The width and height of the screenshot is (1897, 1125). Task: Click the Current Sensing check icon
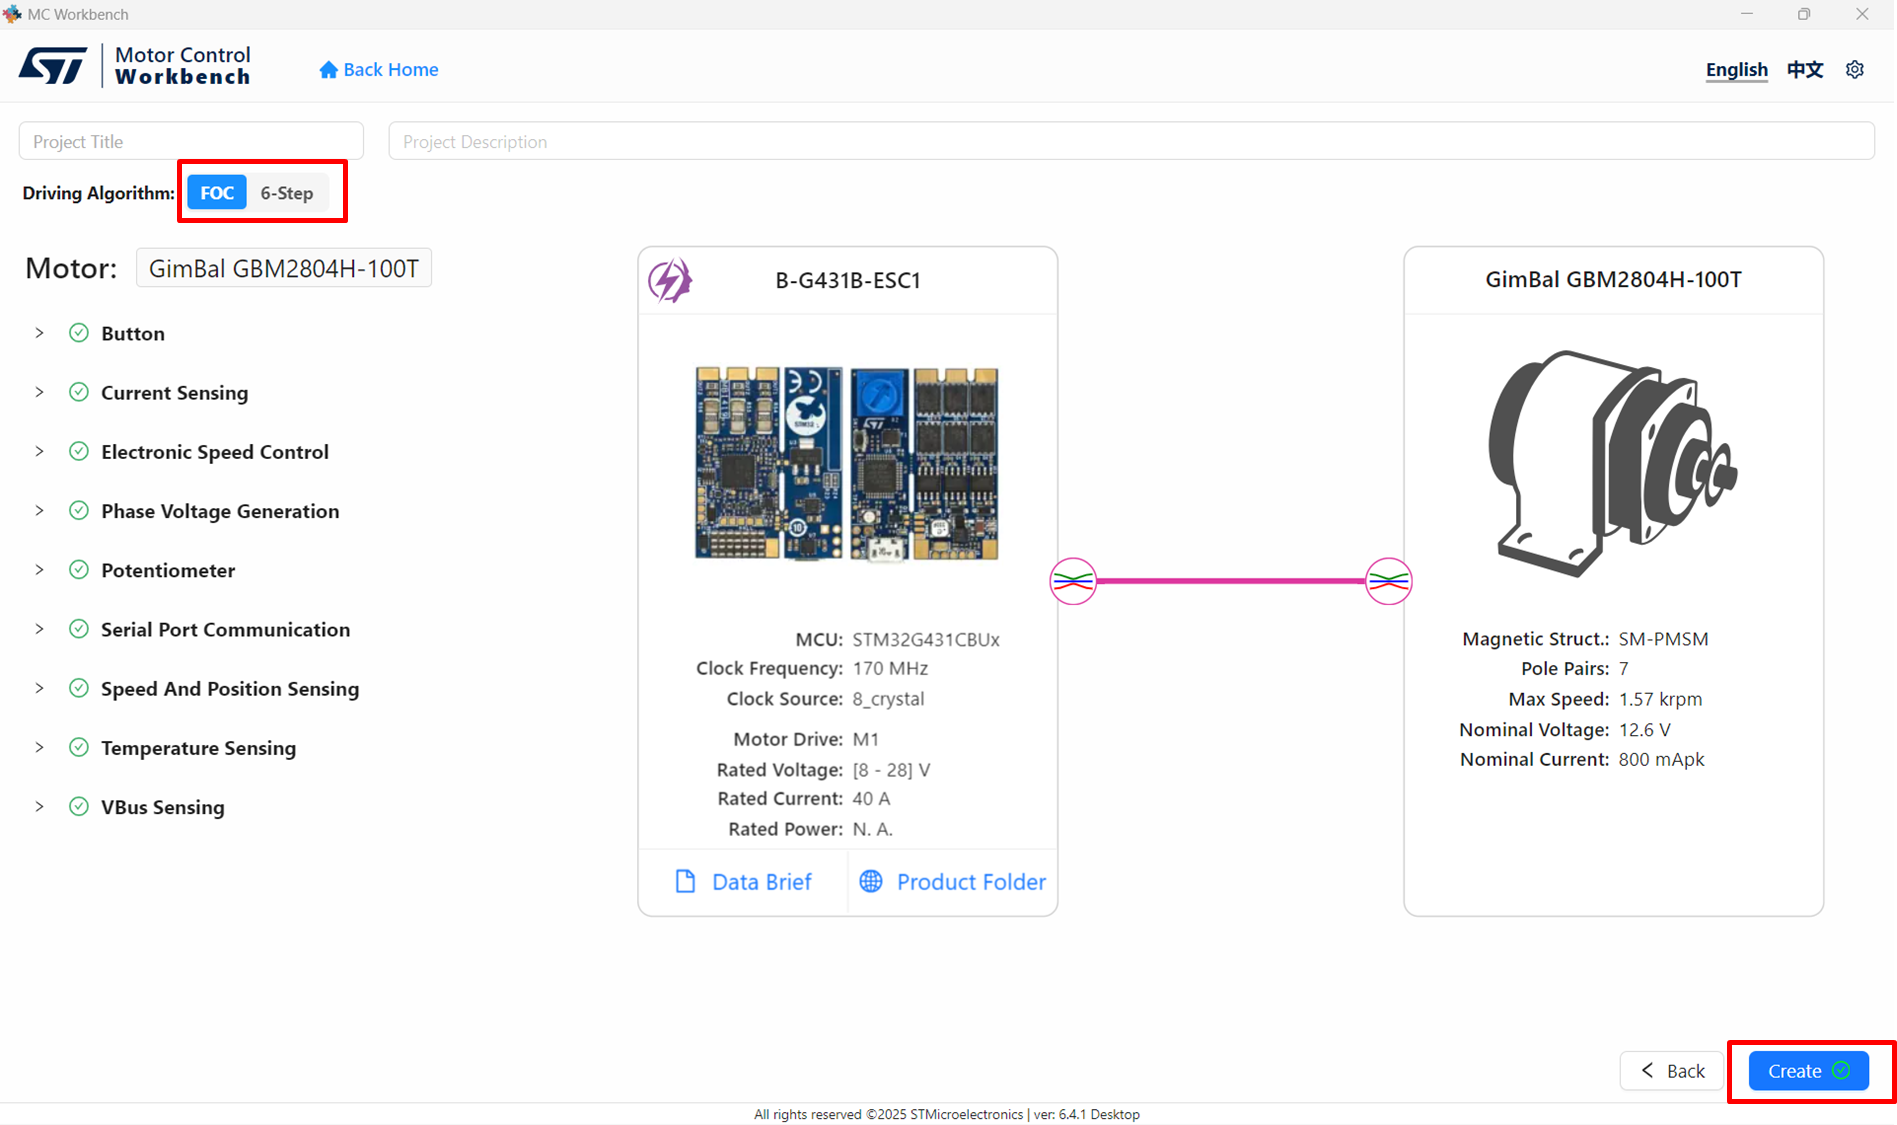tap(79, 392)
